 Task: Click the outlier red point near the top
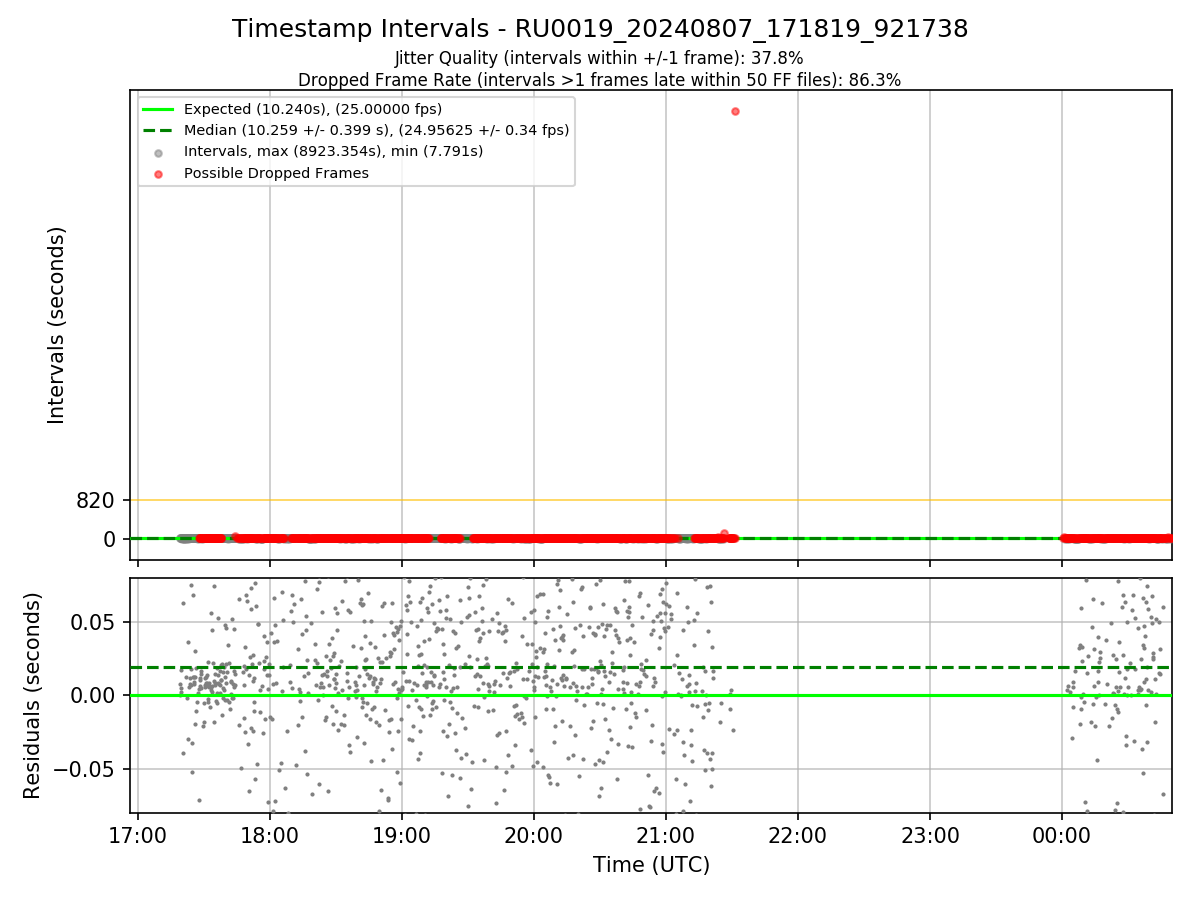(x=735, y=111)
